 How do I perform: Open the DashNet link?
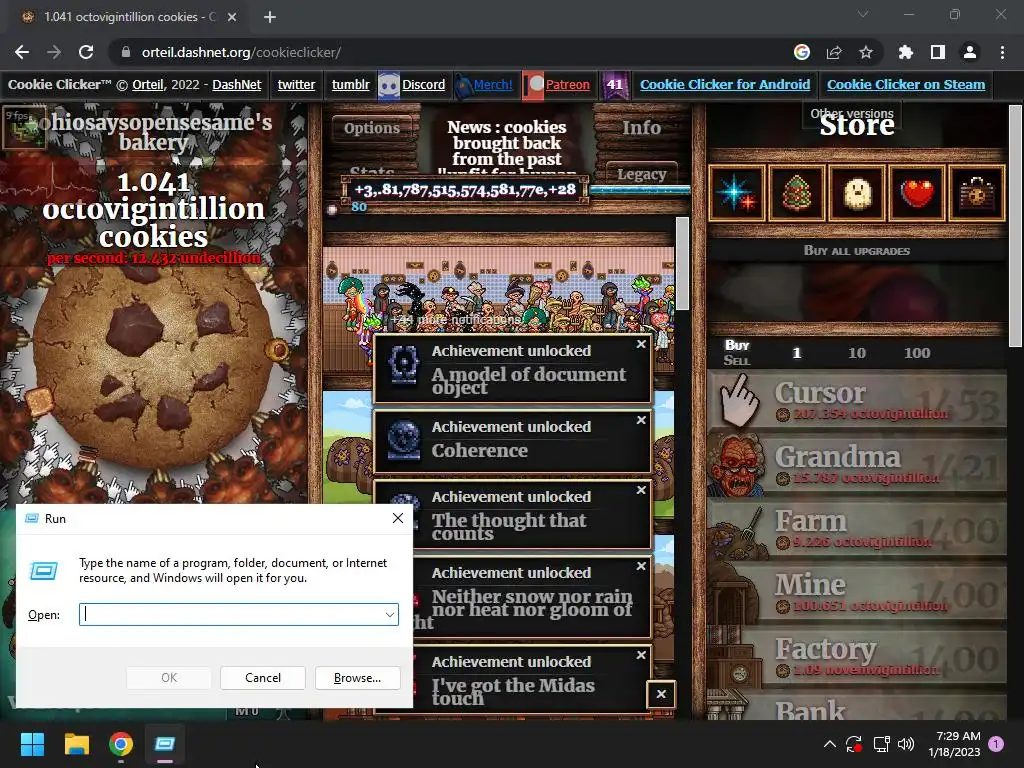click(236, 84)
